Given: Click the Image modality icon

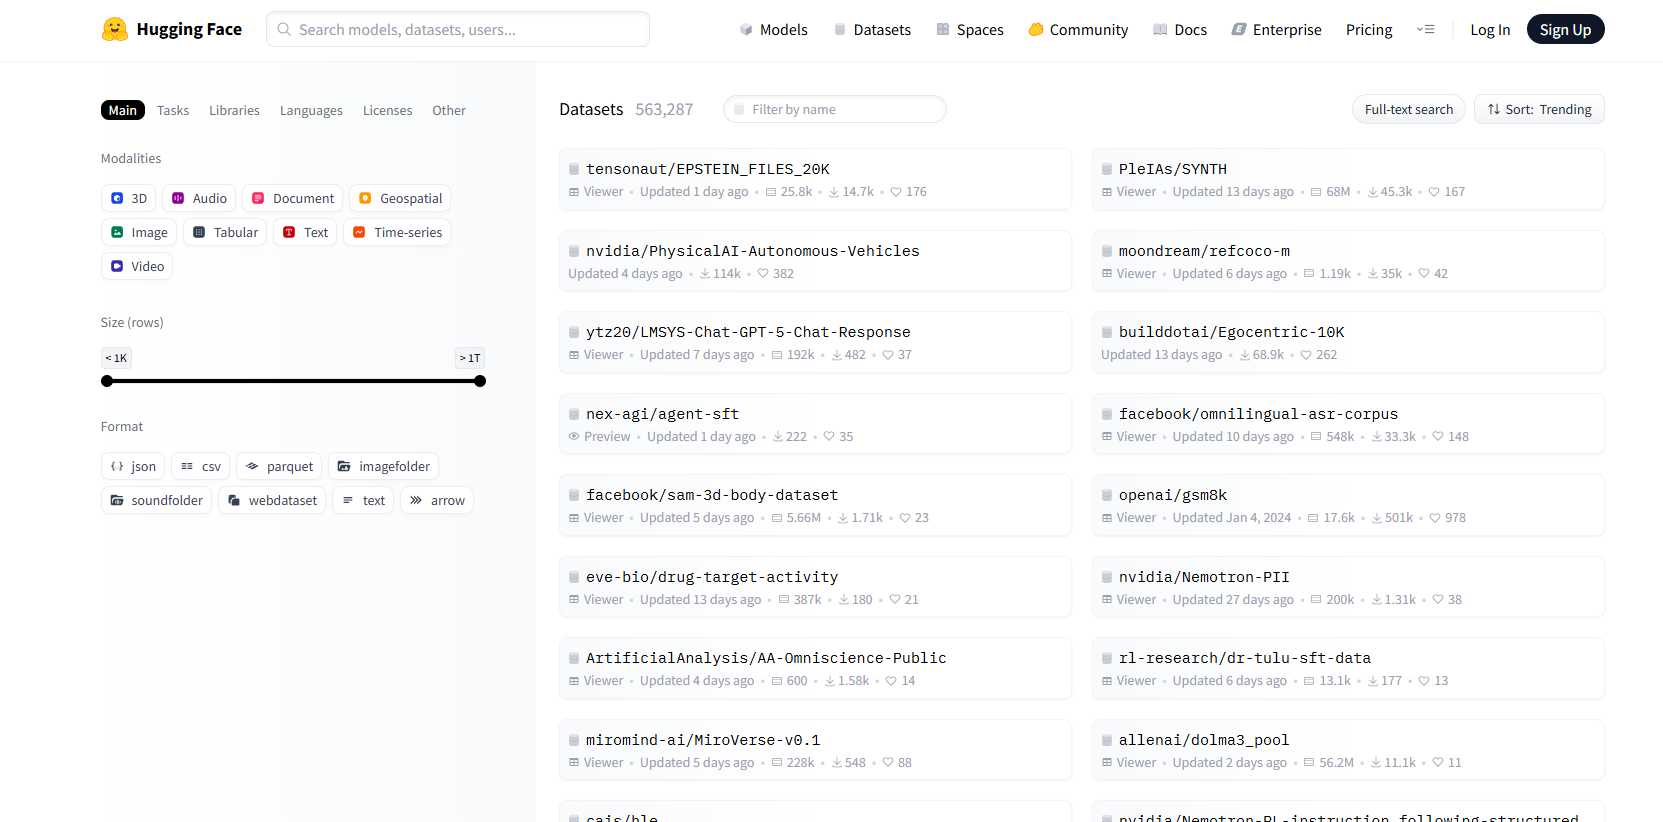Looking at the screenshot, I should tap(117, 232).
